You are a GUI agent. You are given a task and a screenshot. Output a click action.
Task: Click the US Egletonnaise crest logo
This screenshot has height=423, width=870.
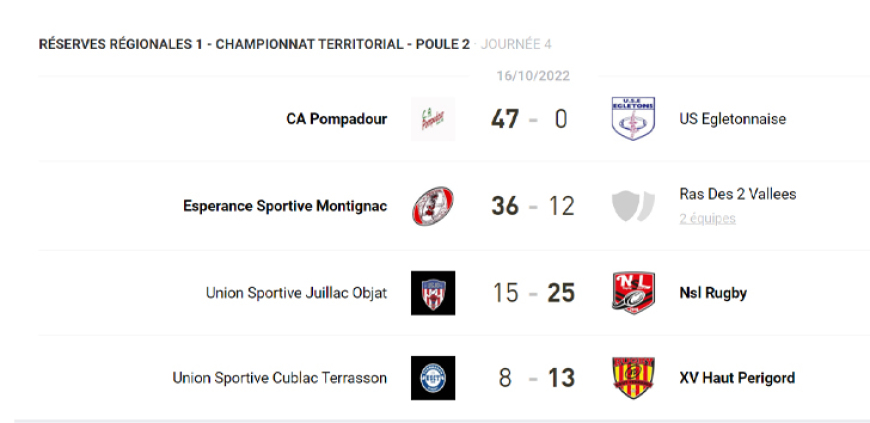(633, 119)
